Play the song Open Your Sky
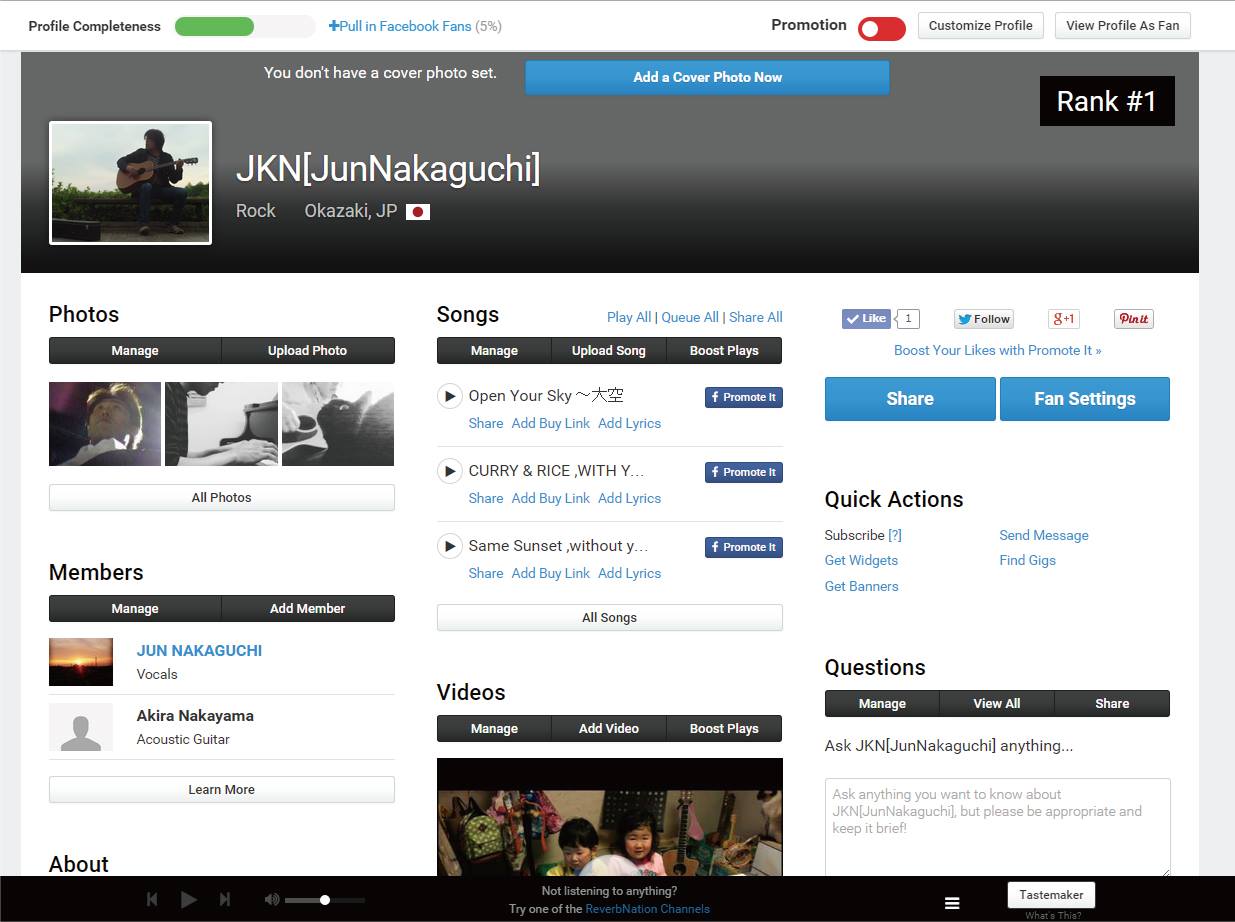The image size is (1235, 922). [450, 396]
